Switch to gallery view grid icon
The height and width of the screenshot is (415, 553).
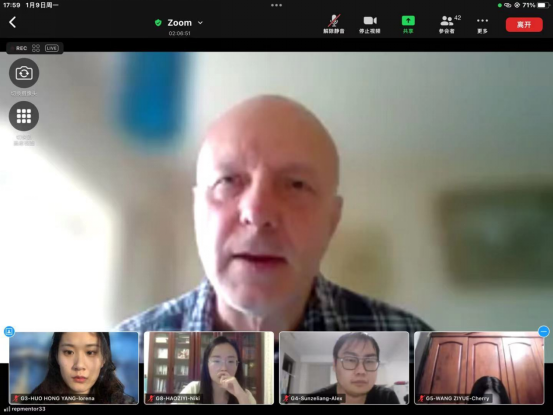(x=24, y=116)
